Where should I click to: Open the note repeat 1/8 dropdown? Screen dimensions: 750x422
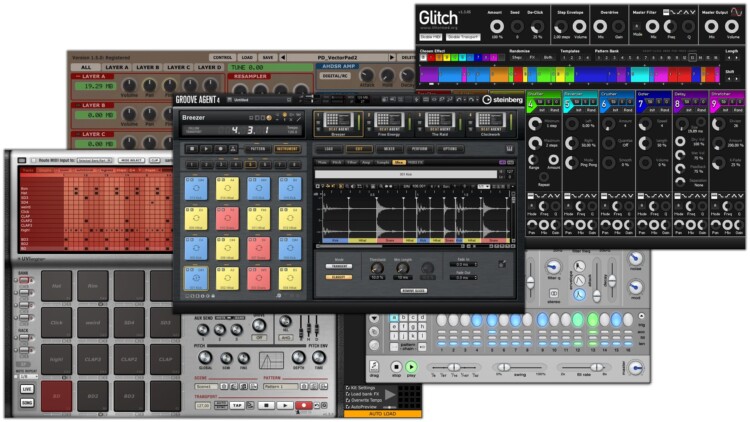27,377
